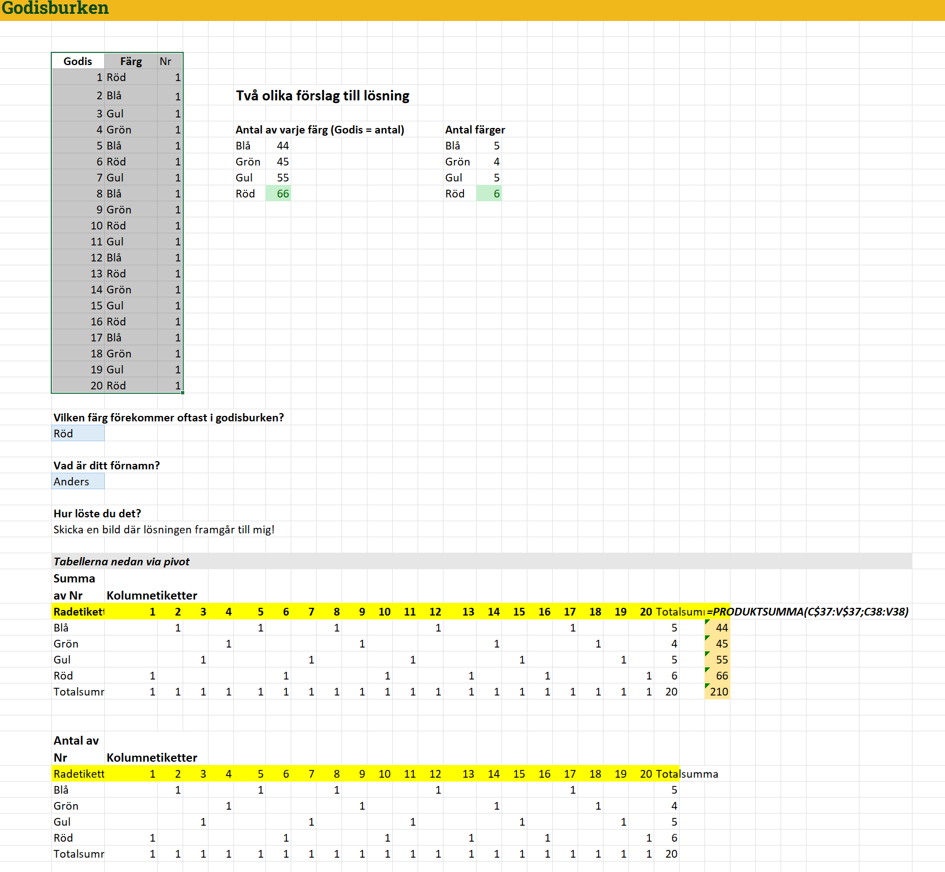Click the name cell containing Anders
Screen dimensions: 945x872
78,481
